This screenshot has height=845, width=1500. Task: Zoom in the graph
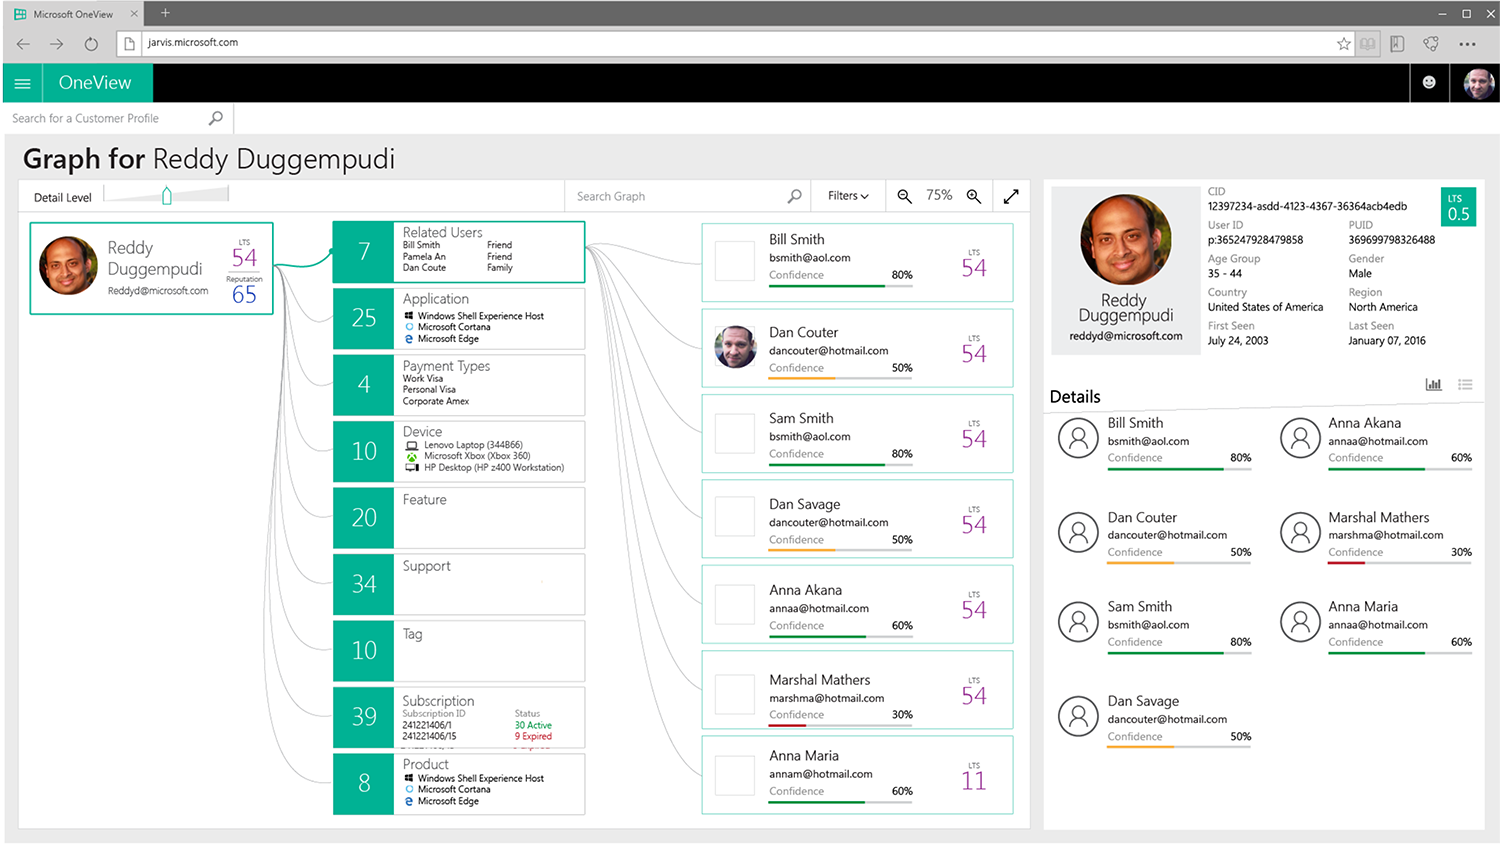pos(973,196)
